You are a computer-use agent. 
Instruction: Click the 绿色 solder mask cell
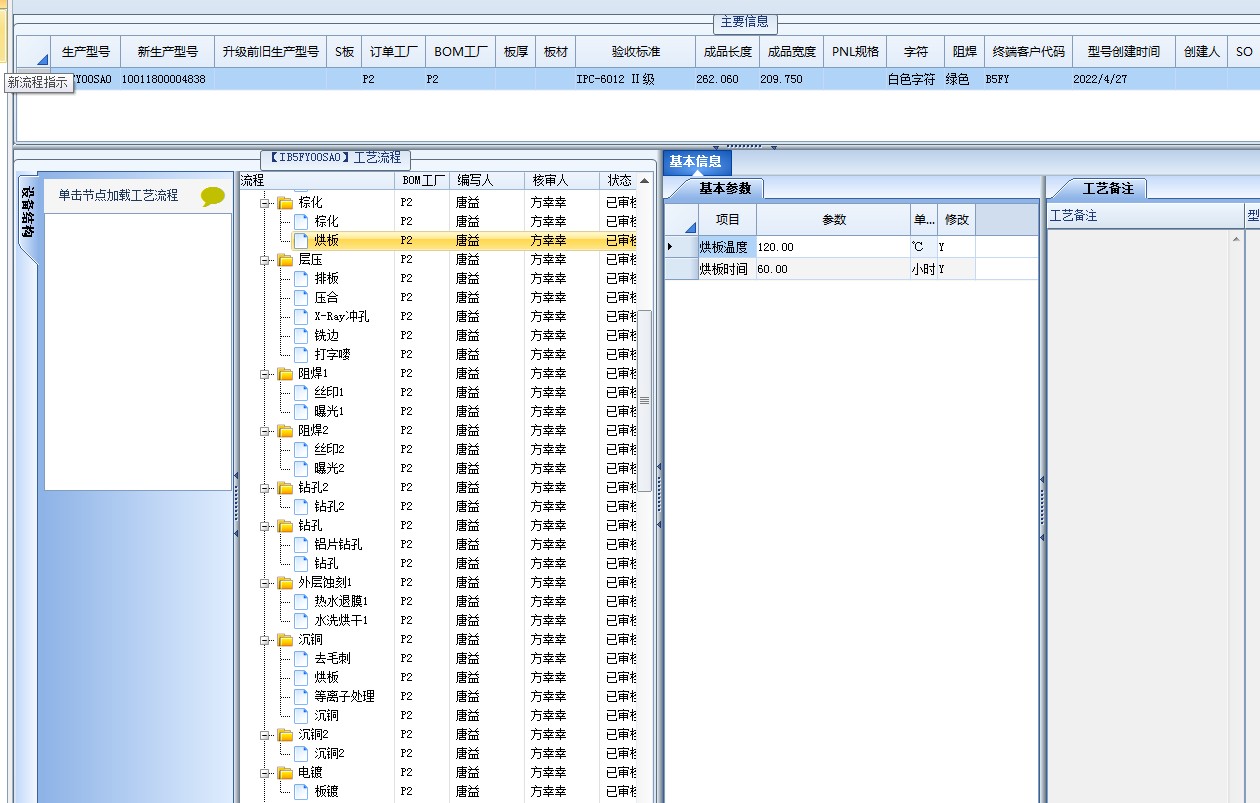[x=964, y=79]
